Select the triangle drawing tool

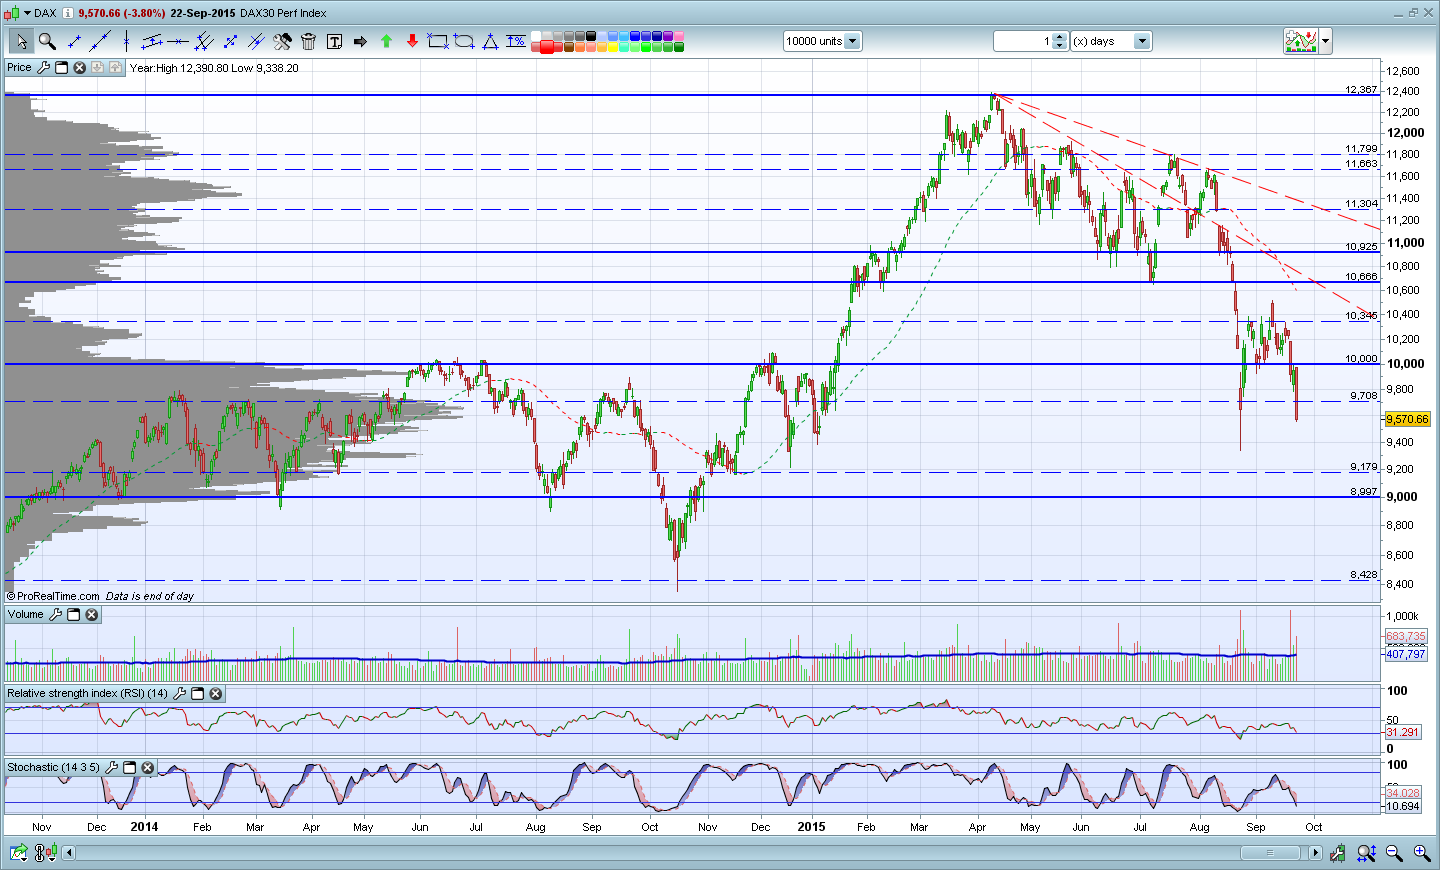(490, 41)
